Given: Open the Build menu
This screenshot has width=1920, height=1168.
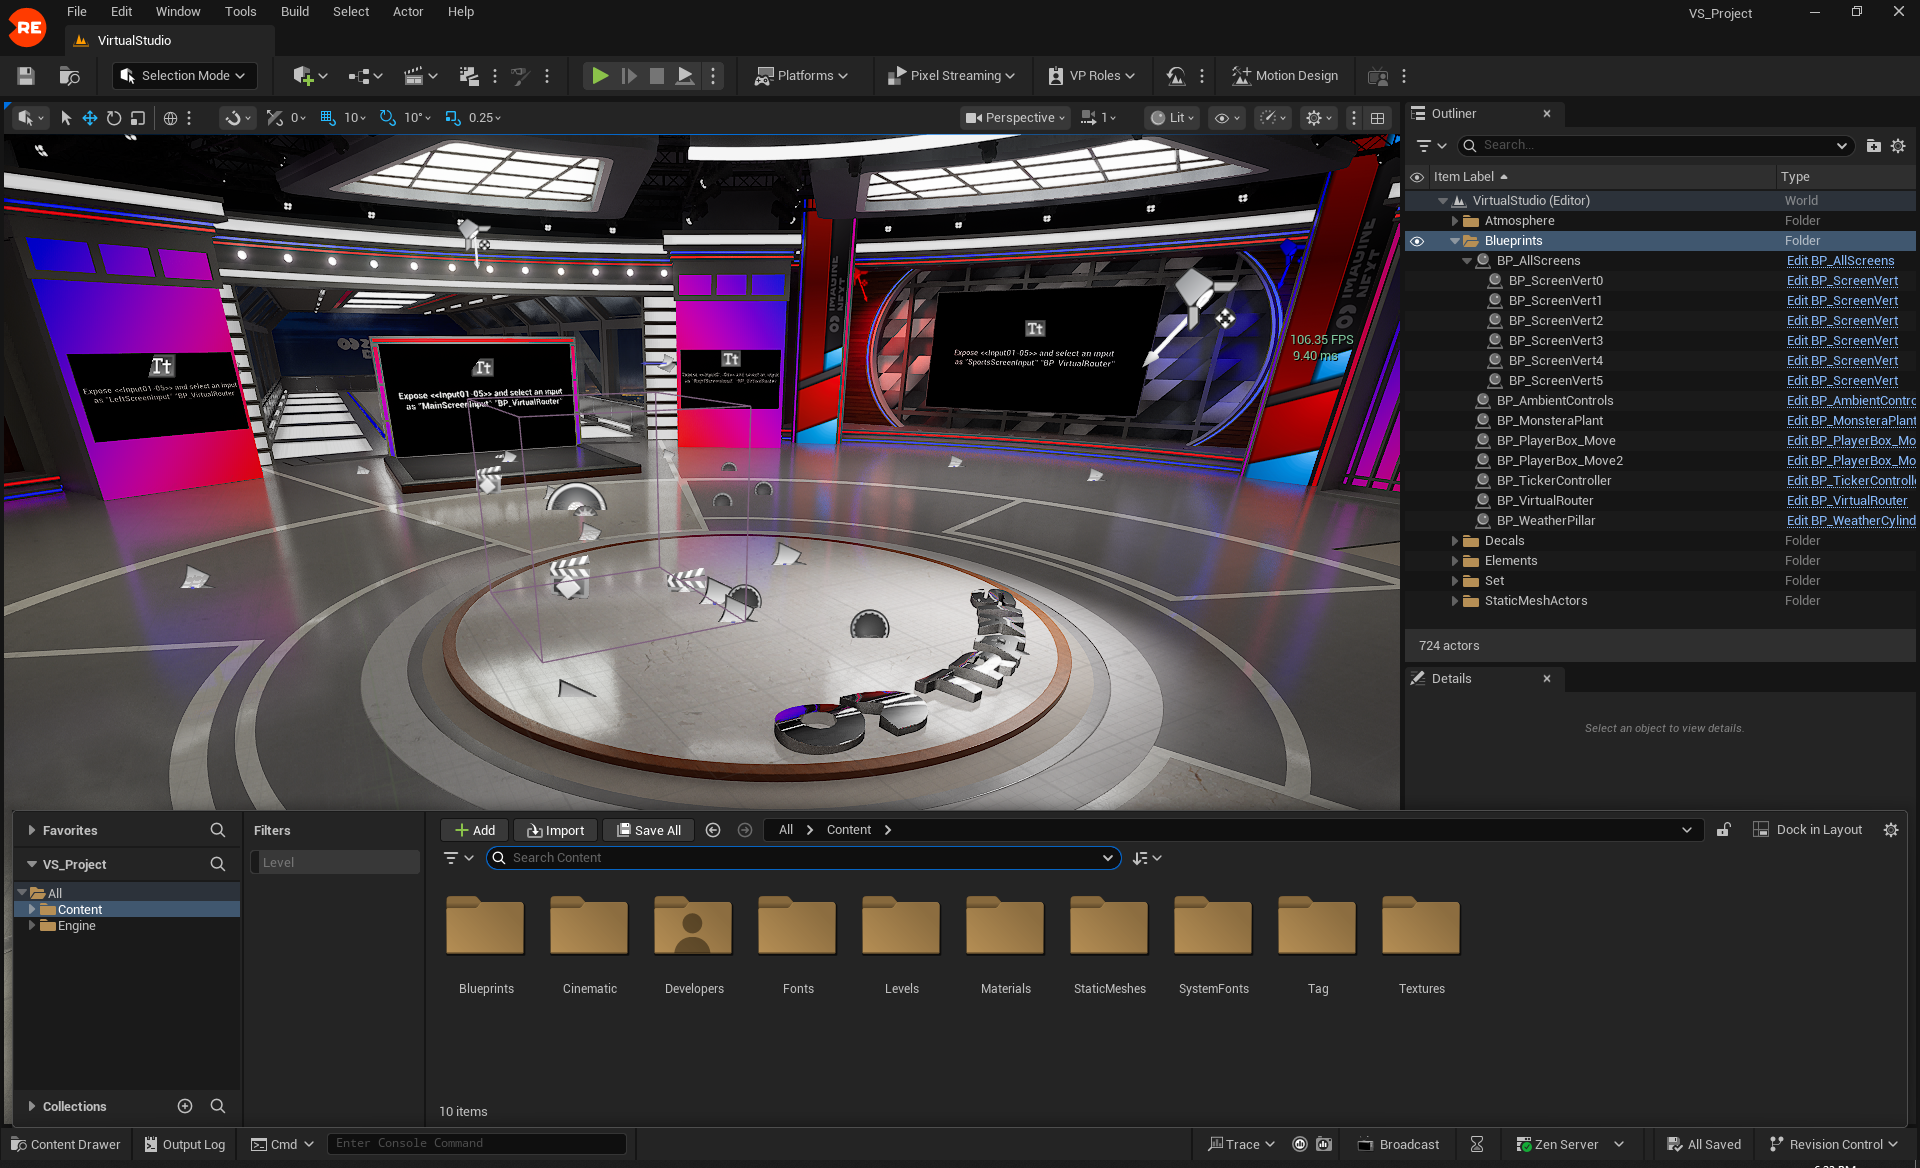Looking at the screenshot, I should tap(294, 12).
